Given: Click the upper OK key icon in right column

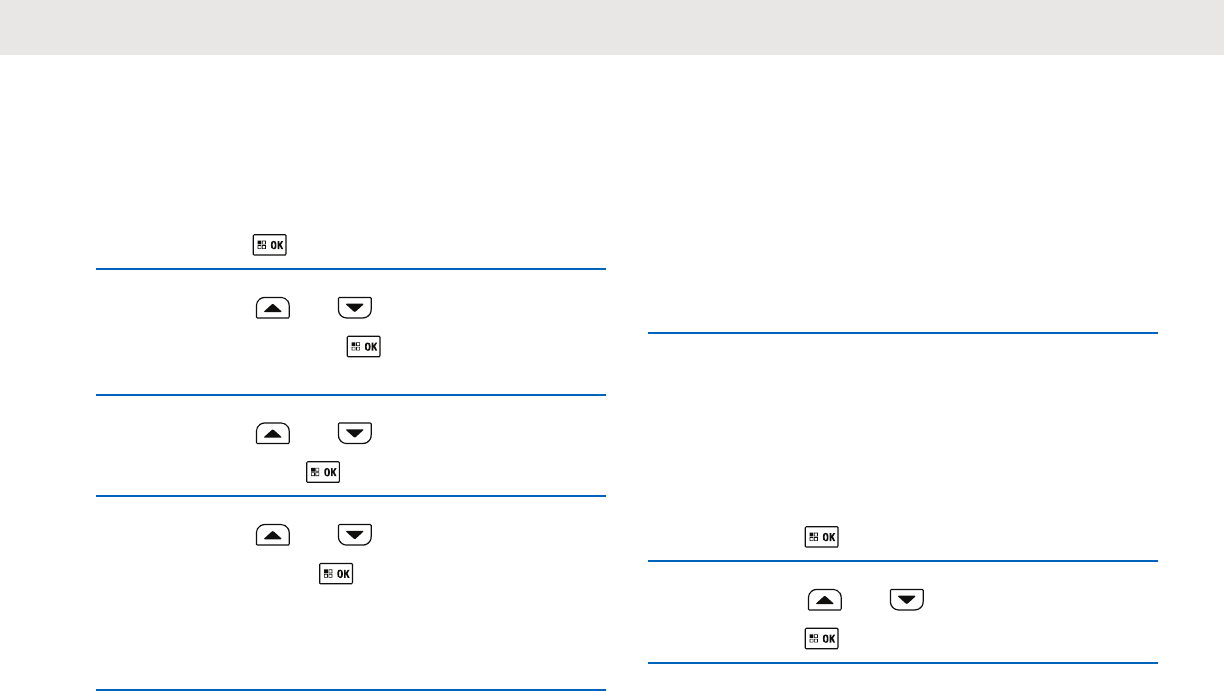Looking at the screenshot, I should (823, 538).
